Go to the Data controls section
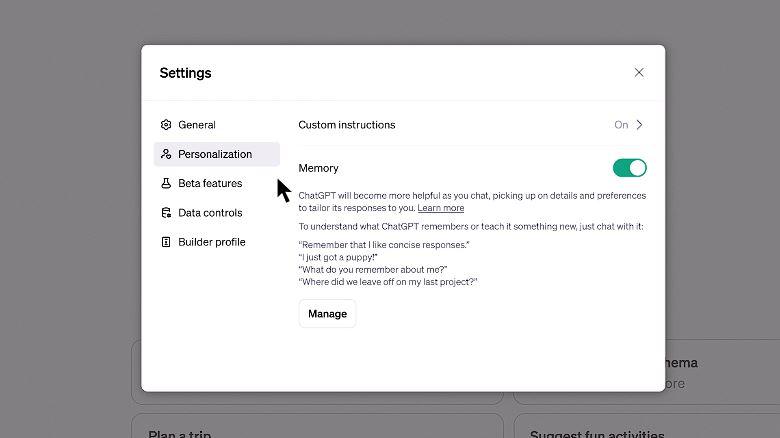This screenshot has width=780, height=438. click(x=210, y=213)
